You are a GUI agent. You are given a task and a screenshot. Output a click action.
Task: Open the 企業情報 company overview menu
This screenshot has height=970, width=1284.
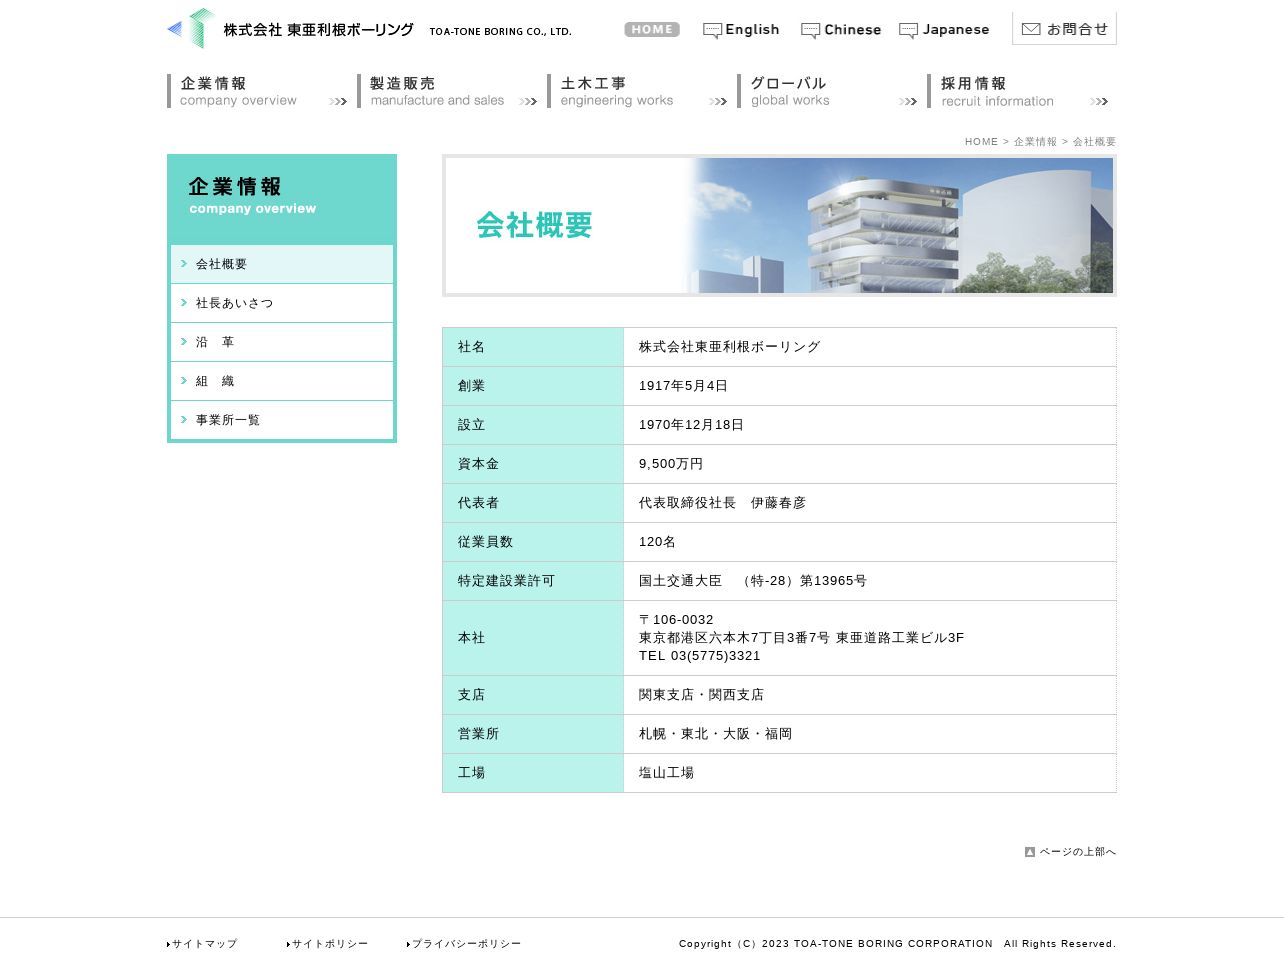pos(257,91)
